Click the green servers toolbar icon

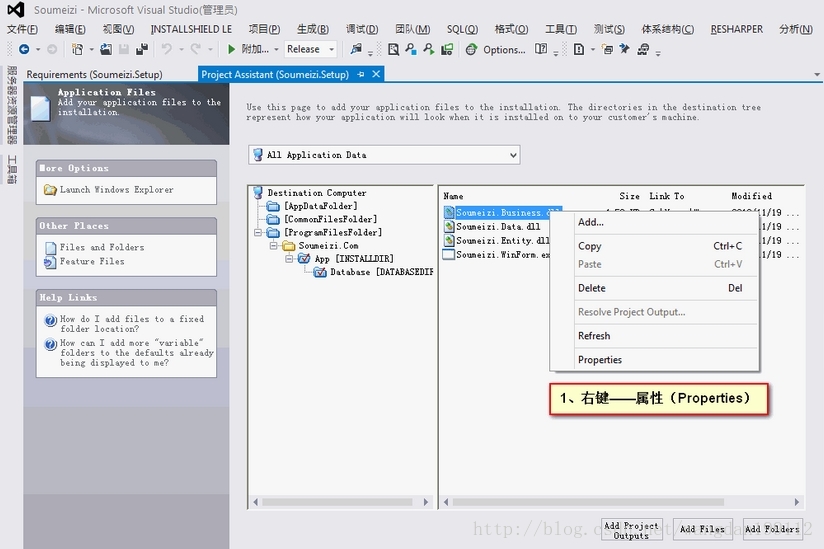pos(447,49)
